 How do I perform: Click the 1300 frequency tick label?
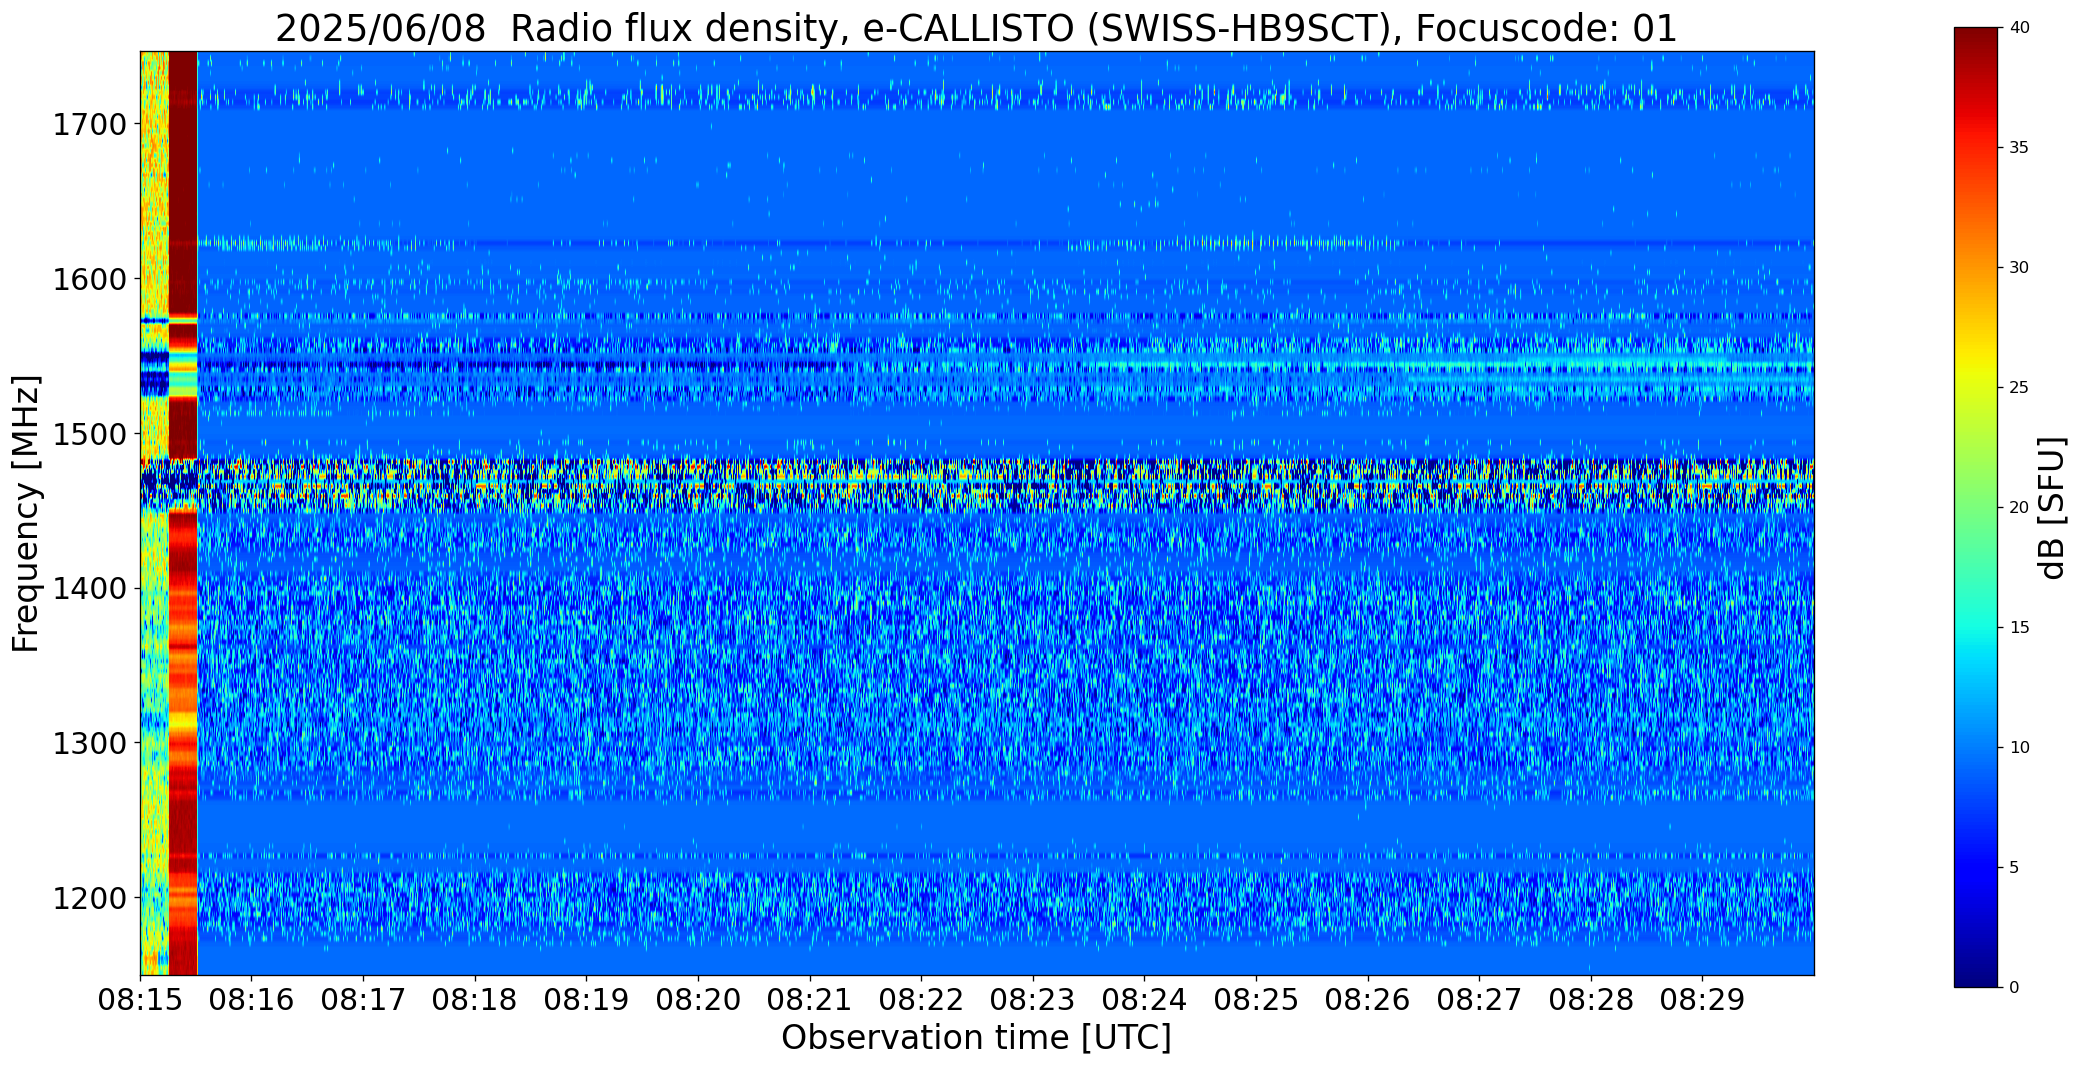click(x=89, y=743)
